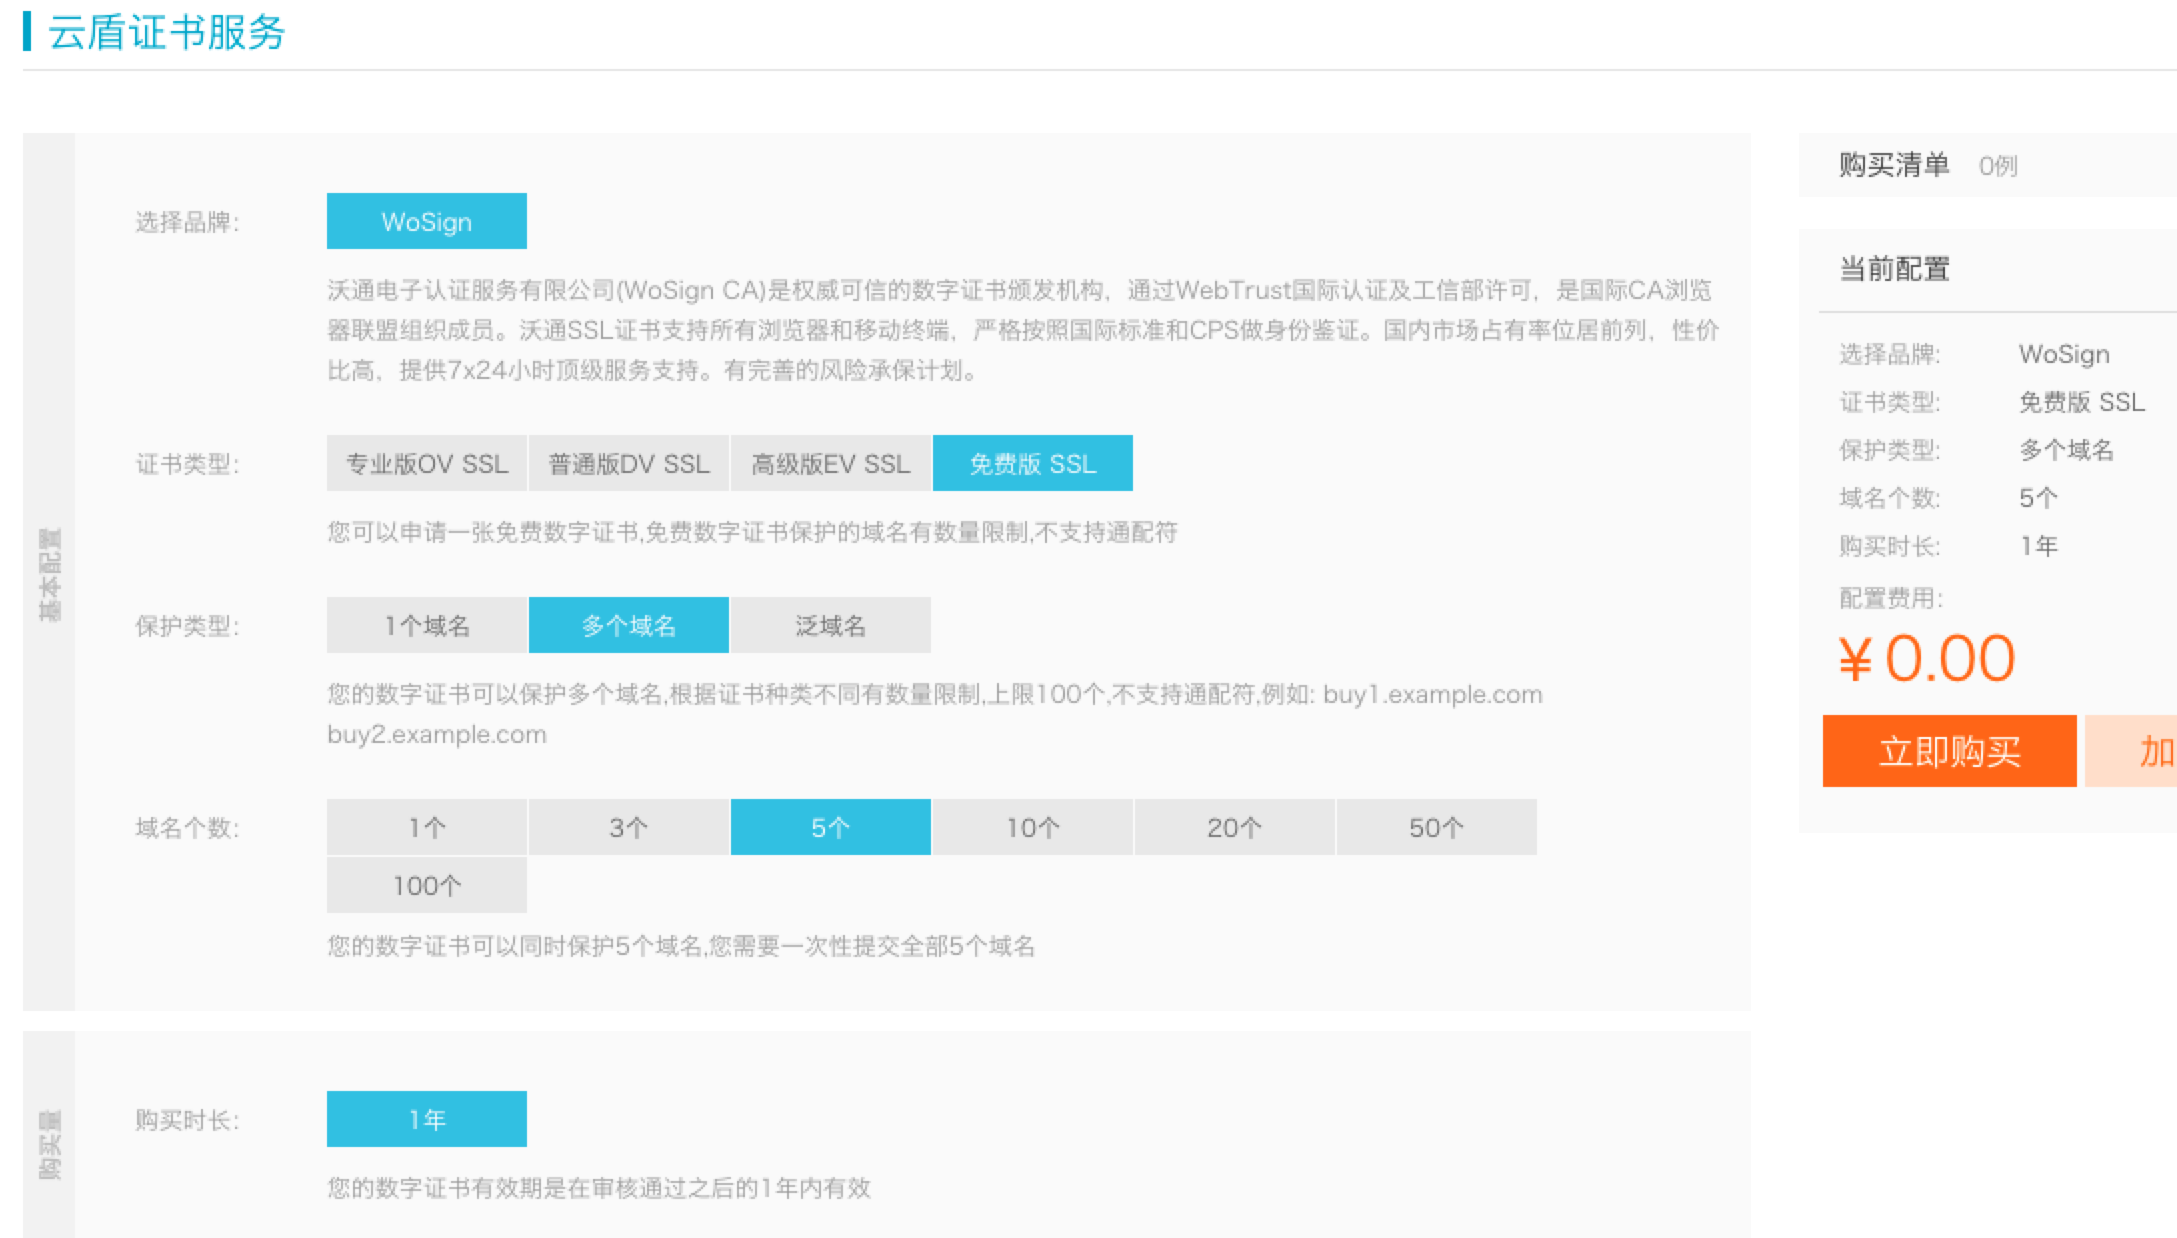Click the 购买量 vertical section label
The height and width of the screenshot is (1238, 2177).
(x=49, y=1144)
